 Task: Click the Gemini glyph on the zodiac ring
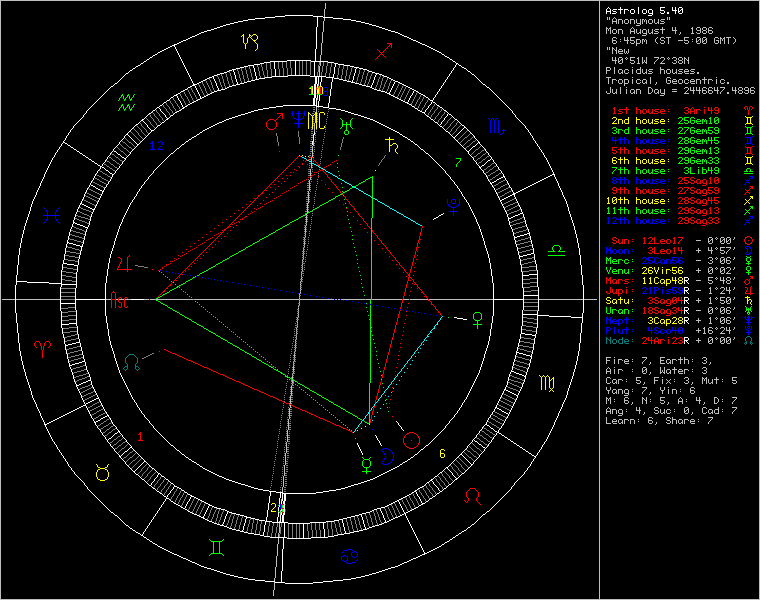tap(217, 547)
